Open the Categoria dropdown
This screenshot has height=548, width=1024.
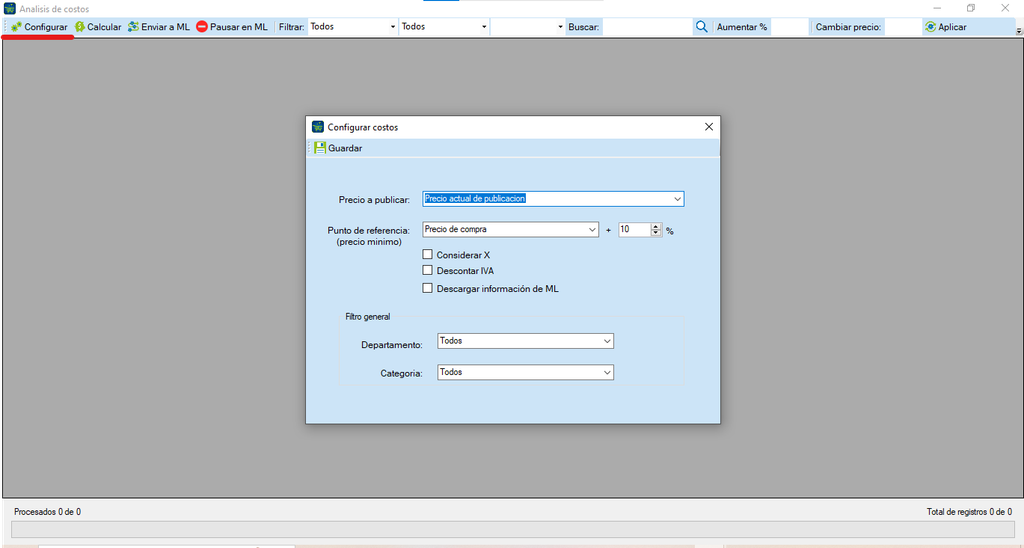click(526, 372)
